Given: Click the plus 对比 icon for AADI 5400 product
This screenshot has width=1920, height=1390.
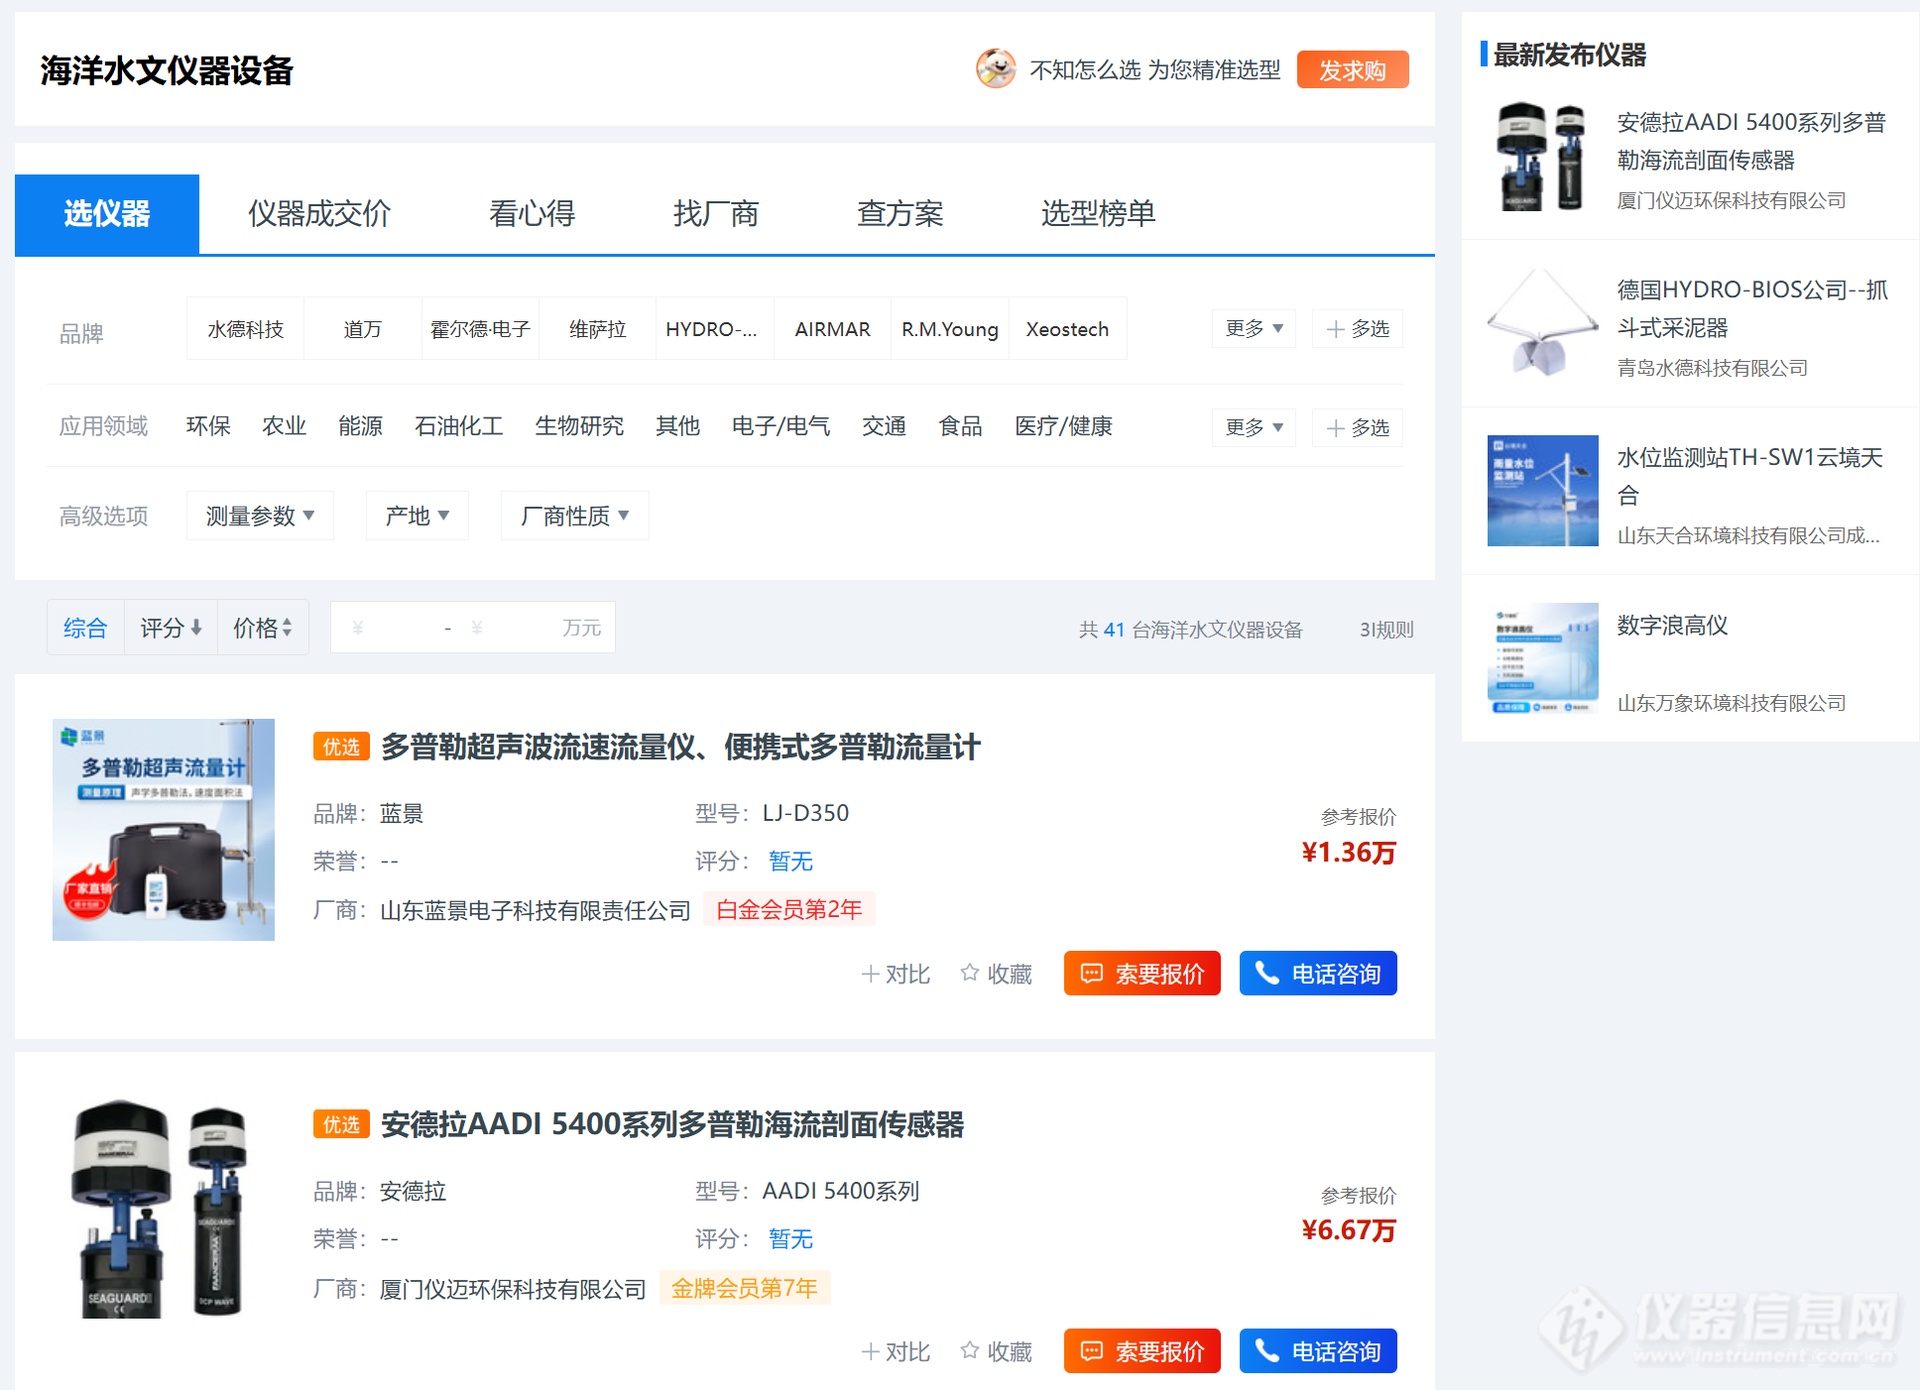Looking at the screenshot, I should [x=870, y=1352].
